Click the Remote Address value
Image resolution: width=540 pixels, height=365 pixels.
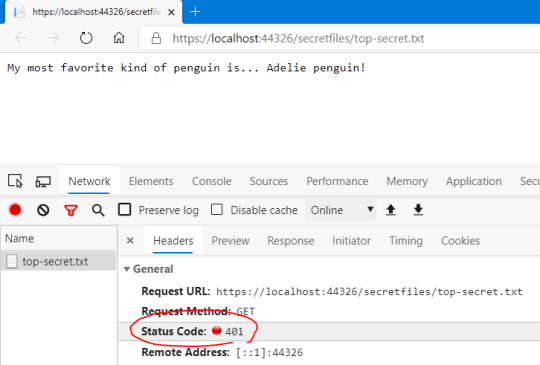point(269,352)
